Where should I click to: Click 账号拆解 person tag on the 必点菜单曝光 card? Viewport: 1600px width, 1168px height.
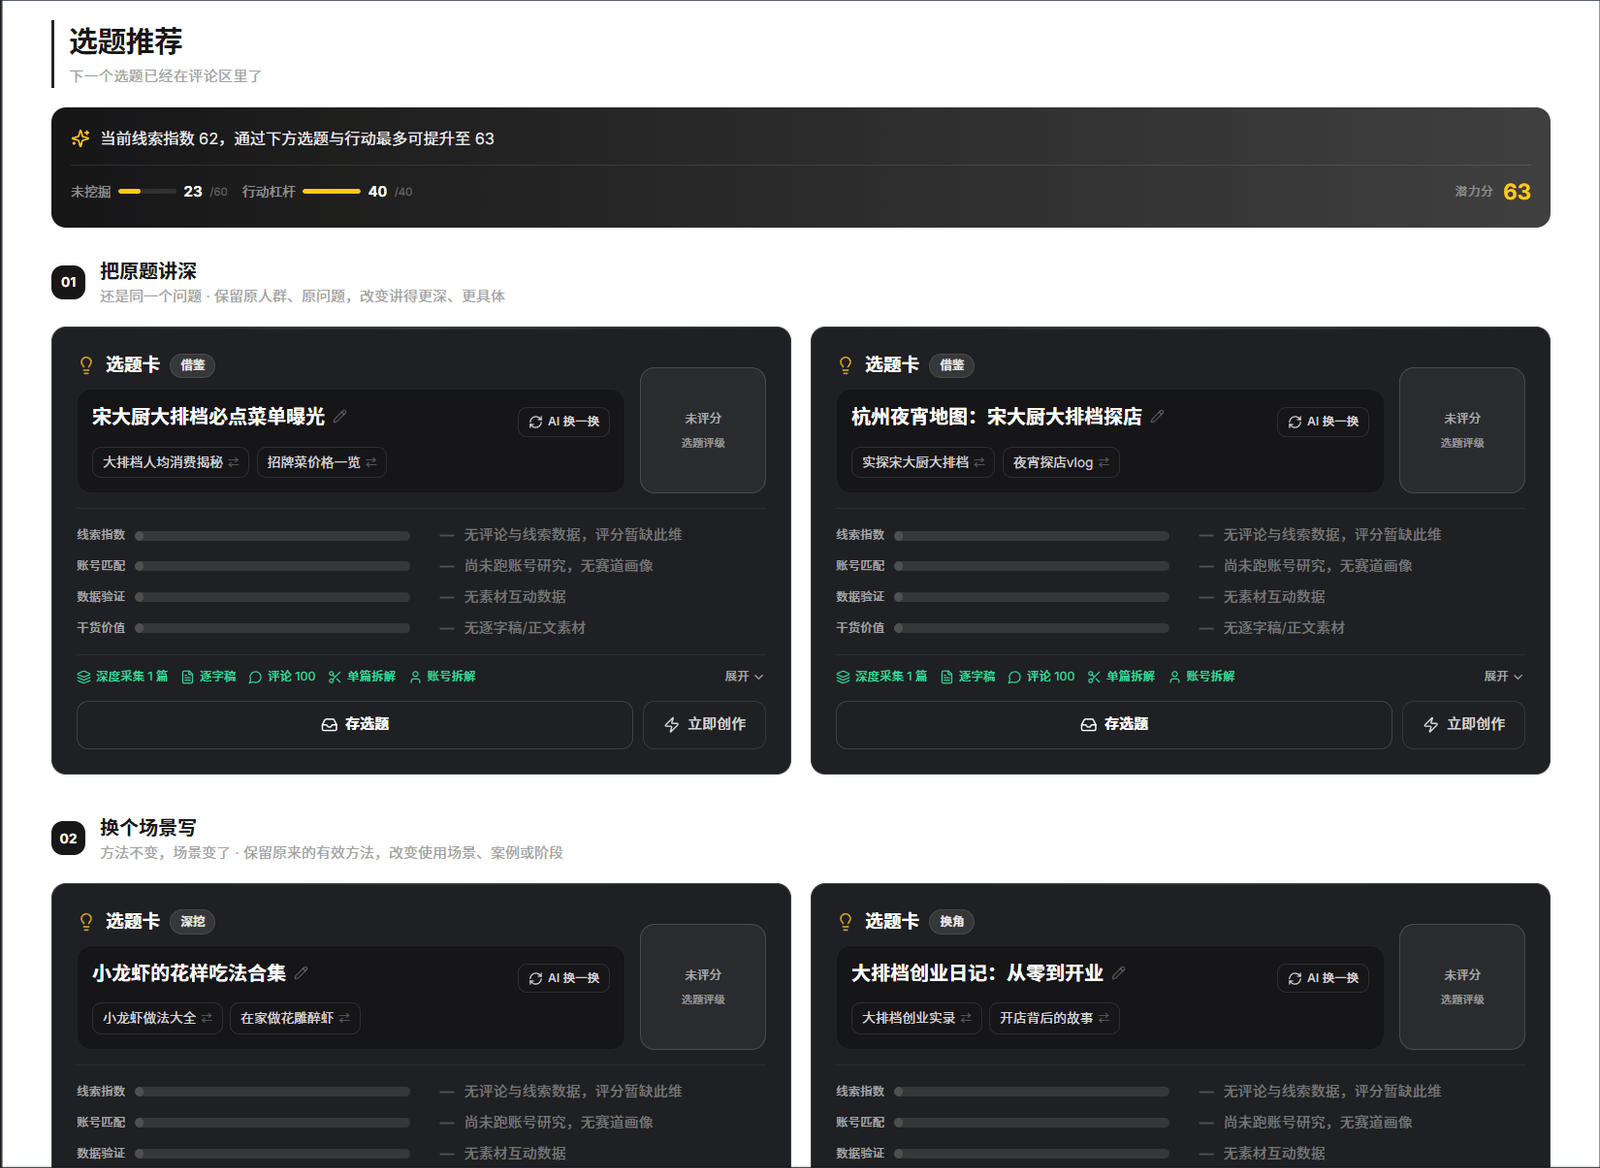443,677
